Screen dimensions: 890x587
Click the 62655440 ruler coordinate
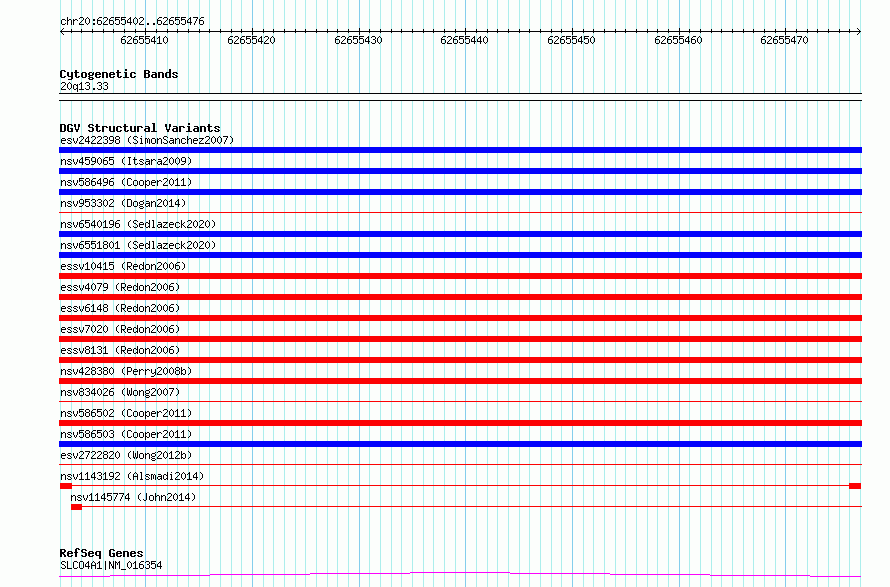[x=464, y=40]
